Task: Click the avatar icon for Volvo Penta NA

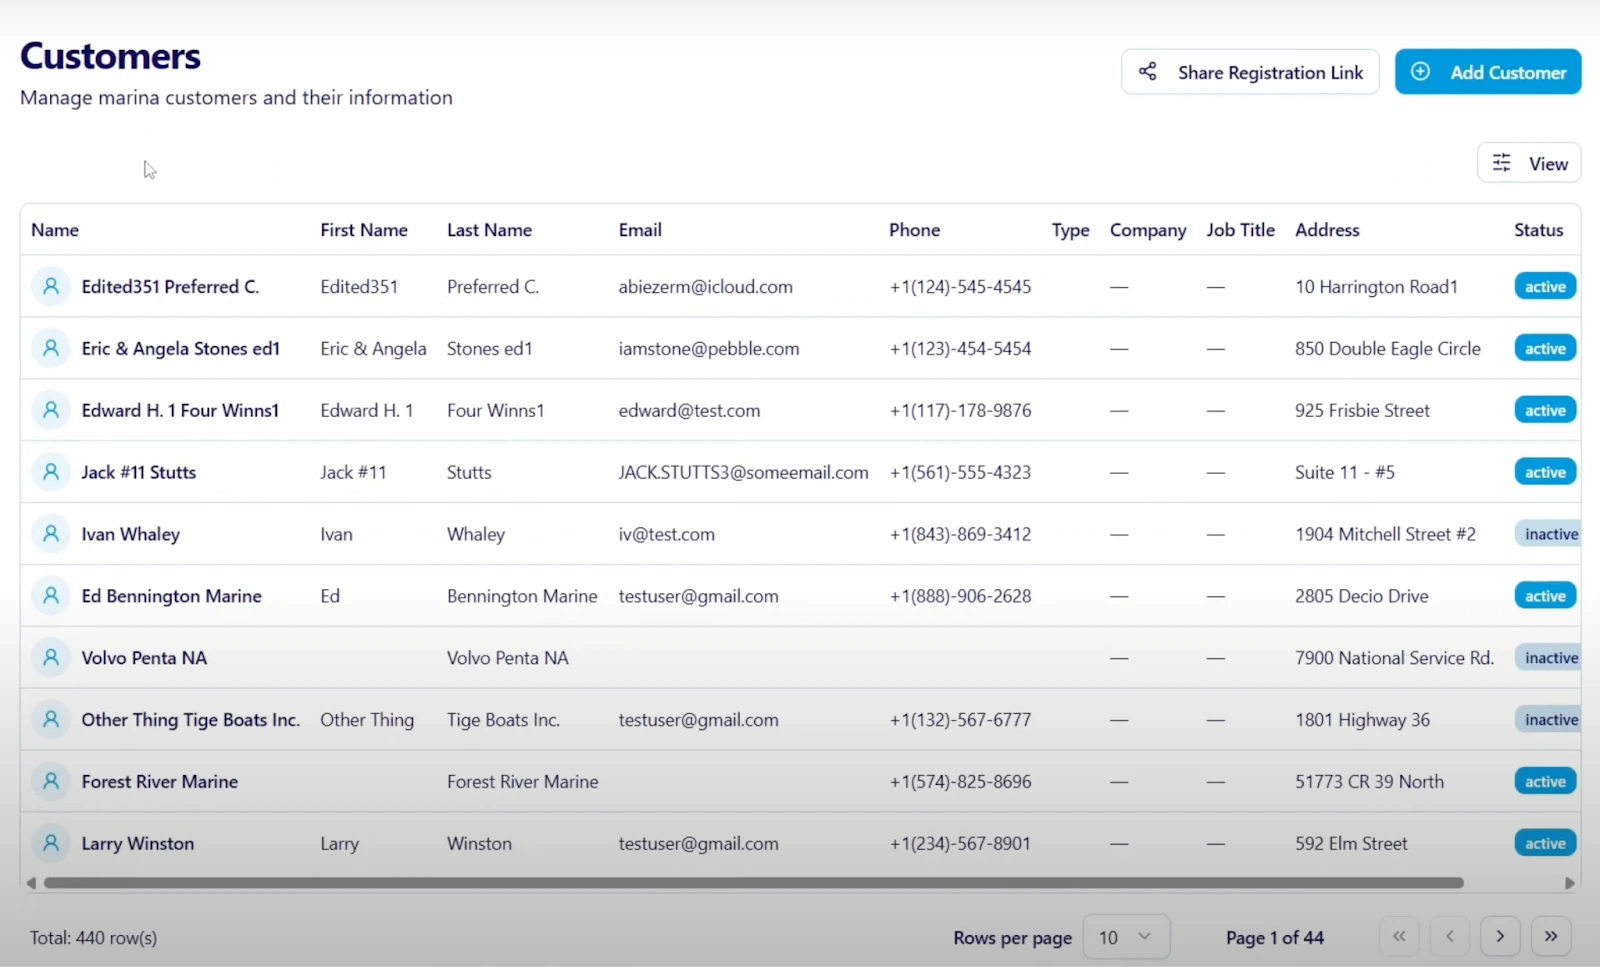Action: pyautogui.click(x=51, y=657)
